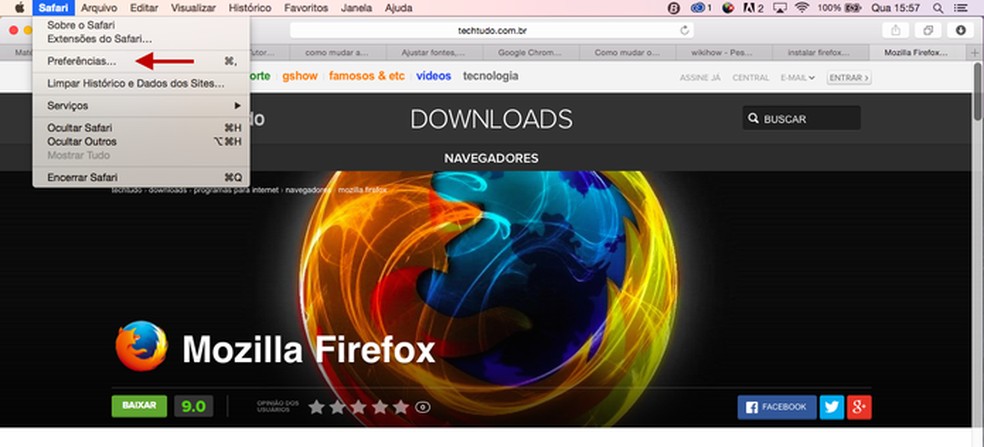Image resolution: width=984 pixels, height=447 pixels.
Task: Open the Janela menu
Action: 356,8
